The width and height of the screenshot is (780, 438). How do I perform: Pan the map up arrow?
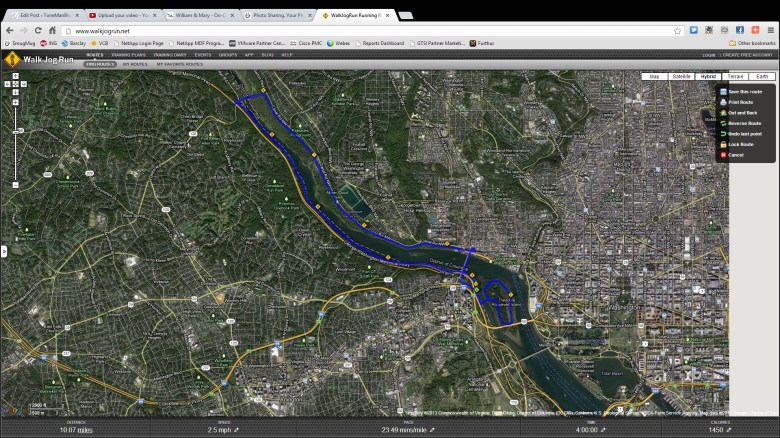(15, 76)
